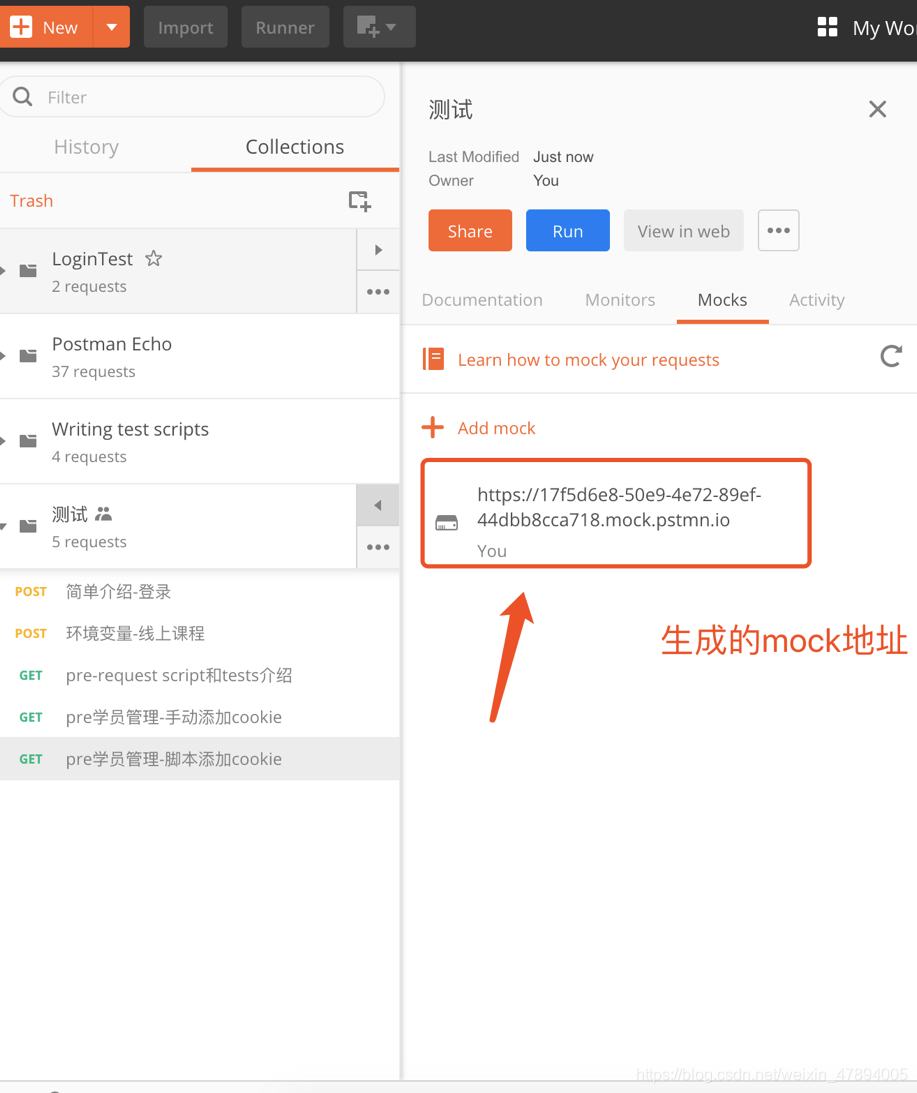917x1093 pixels.
Task: Refresh the mocks list
Action: click(891, 356)
